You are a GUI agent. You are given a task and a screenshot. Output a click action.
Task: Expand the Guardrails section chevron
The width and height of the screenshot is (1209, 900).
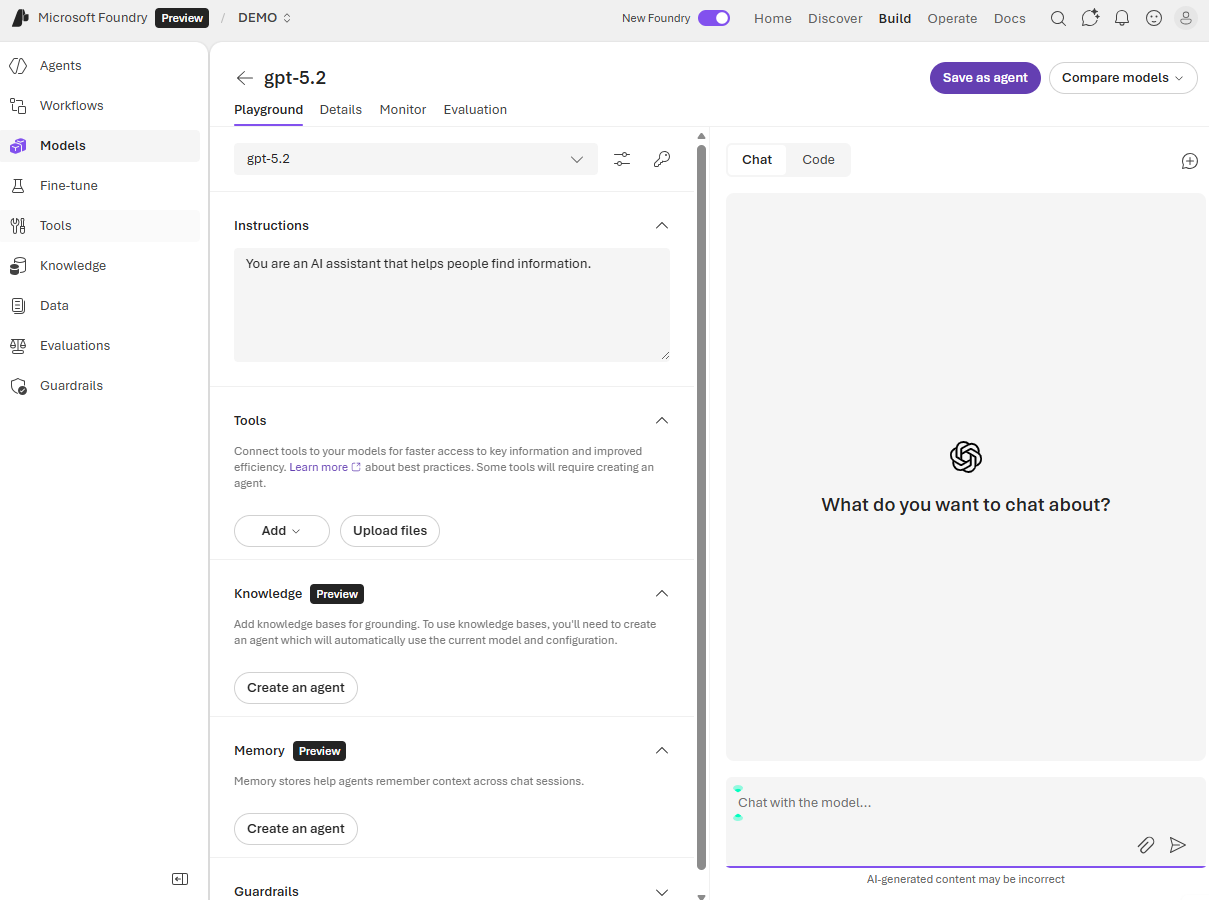coord(661,892)
